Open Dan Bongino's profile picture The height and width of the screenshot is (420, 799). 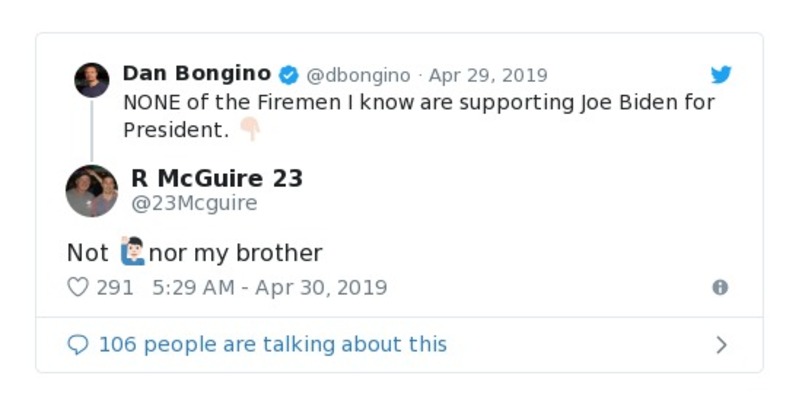click(92, 80)
